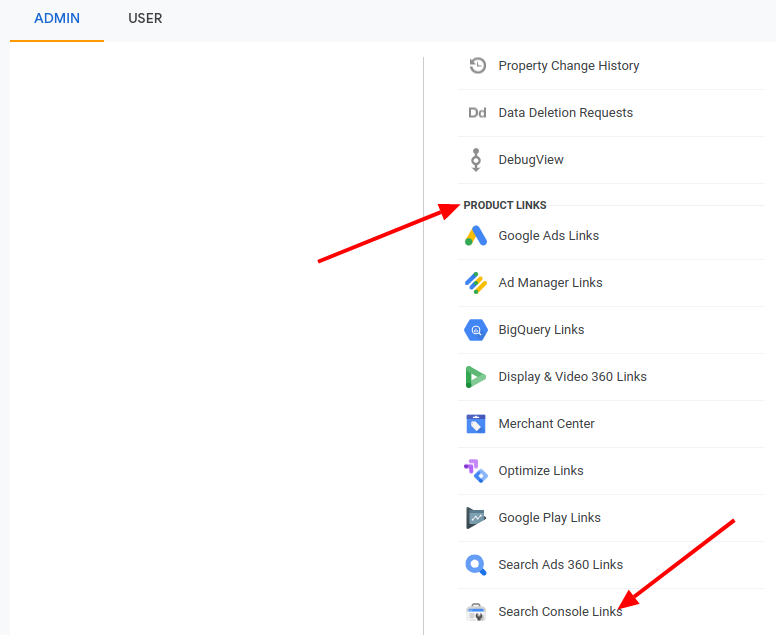This screenshot has height=635, width=776.
Task: Open Search Console Links text link
Action: click(560, 612)
